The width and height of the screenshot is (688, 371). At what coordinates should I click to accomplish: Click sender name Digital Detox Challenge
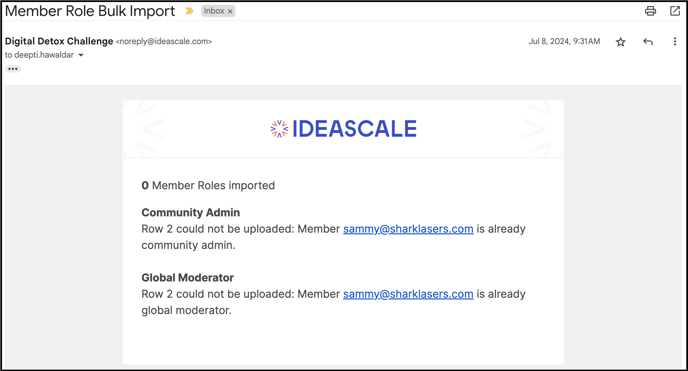click(x=59, y=41)
